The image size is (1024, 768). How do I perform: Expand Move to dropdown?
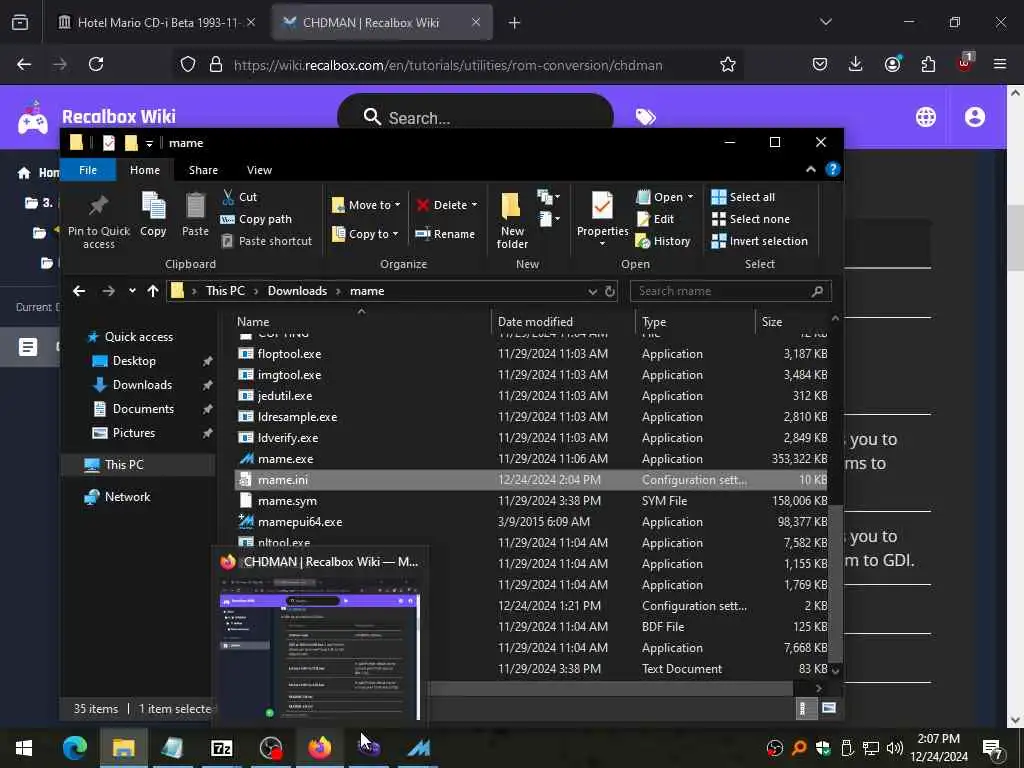[x=397, y=205]
